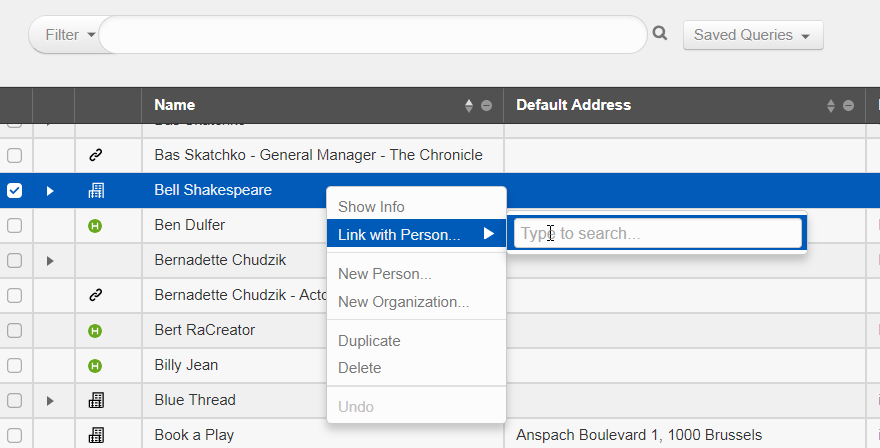Select the Blue Thread row checkbox
Viewport: 880px width, 448px height.
pyautogui.click(x=15, y=400)
